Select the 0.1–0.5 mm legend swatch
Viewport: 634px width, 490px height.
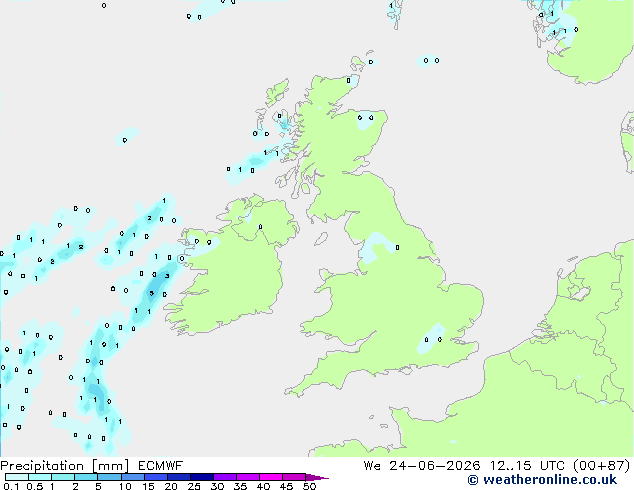pyautogui.click(x=17, y=477)
